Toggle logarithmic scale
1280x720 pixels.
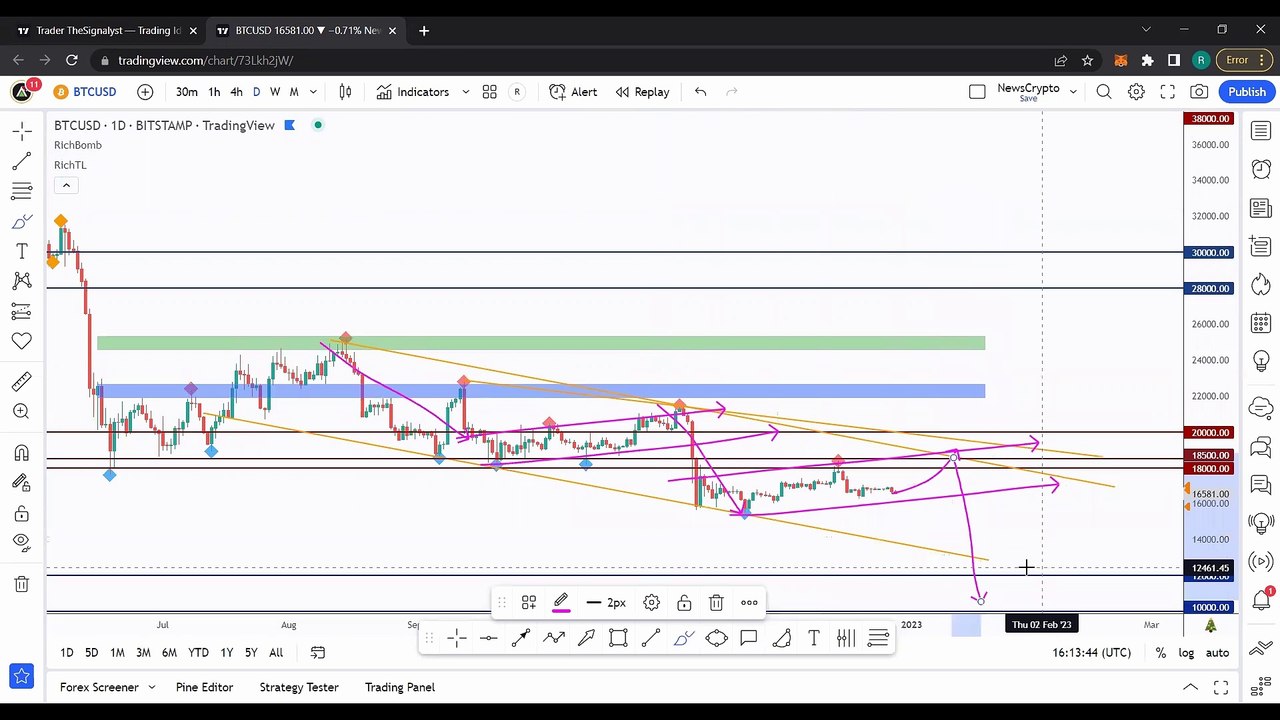(1186, 653)
